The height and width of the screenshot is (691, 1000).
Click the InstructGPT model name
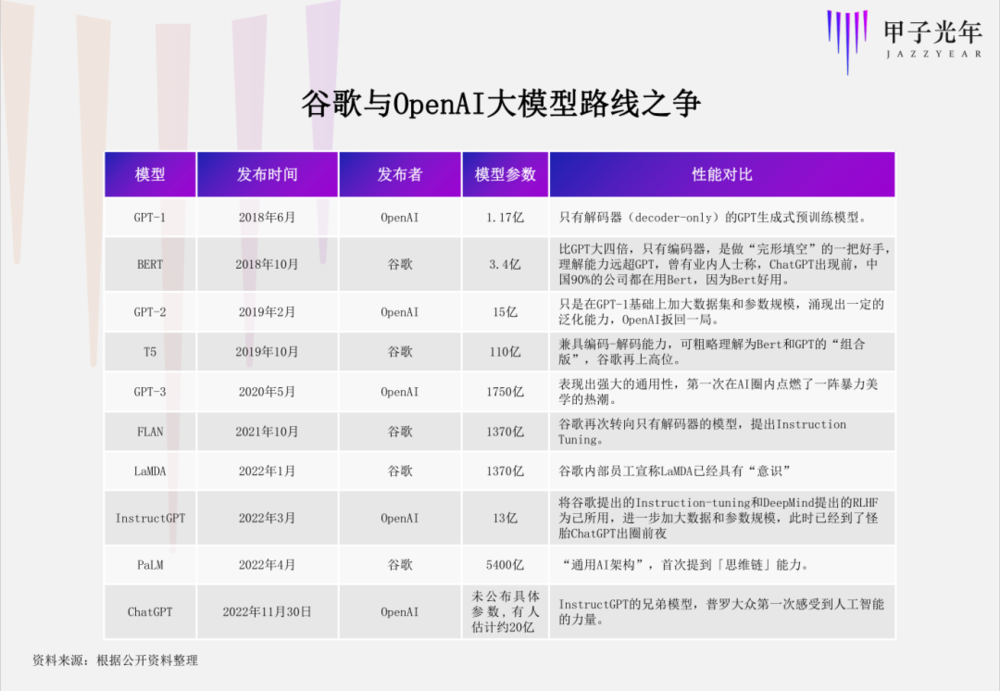pos(149,518)
